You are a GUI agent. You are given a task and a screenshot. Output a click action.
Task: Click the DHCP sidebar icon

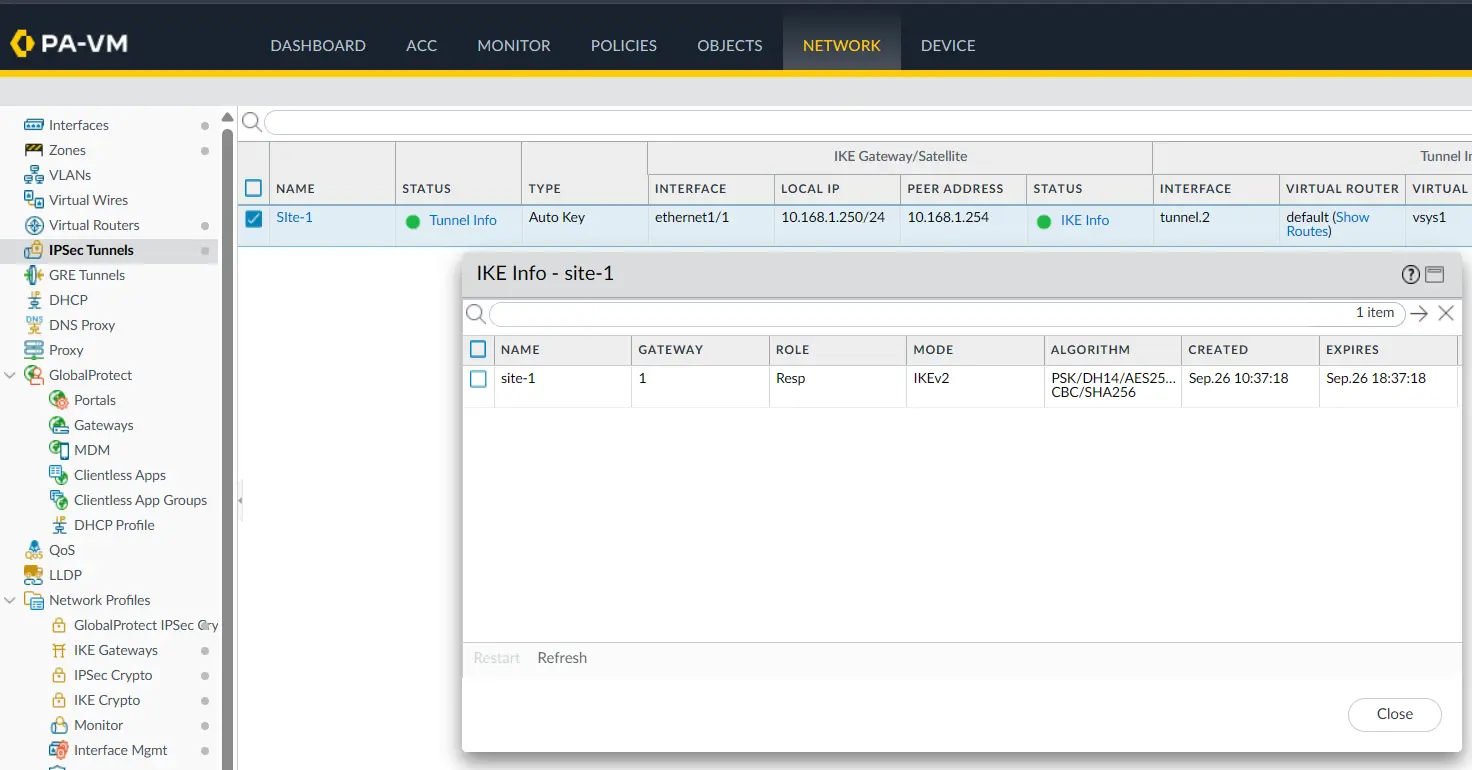34,300
